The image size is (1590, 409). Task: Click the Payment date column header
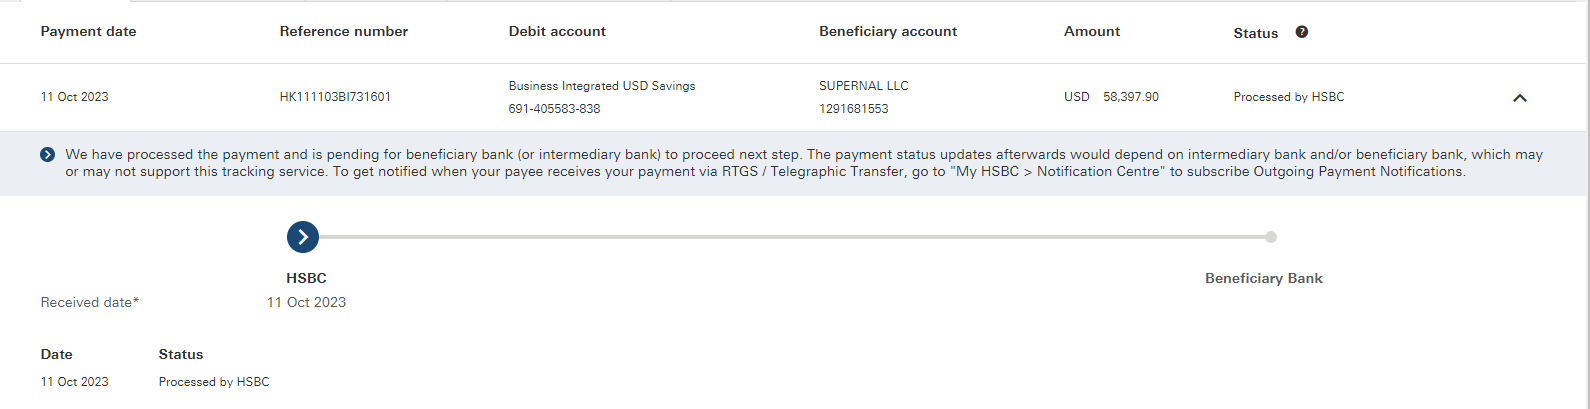88,32
